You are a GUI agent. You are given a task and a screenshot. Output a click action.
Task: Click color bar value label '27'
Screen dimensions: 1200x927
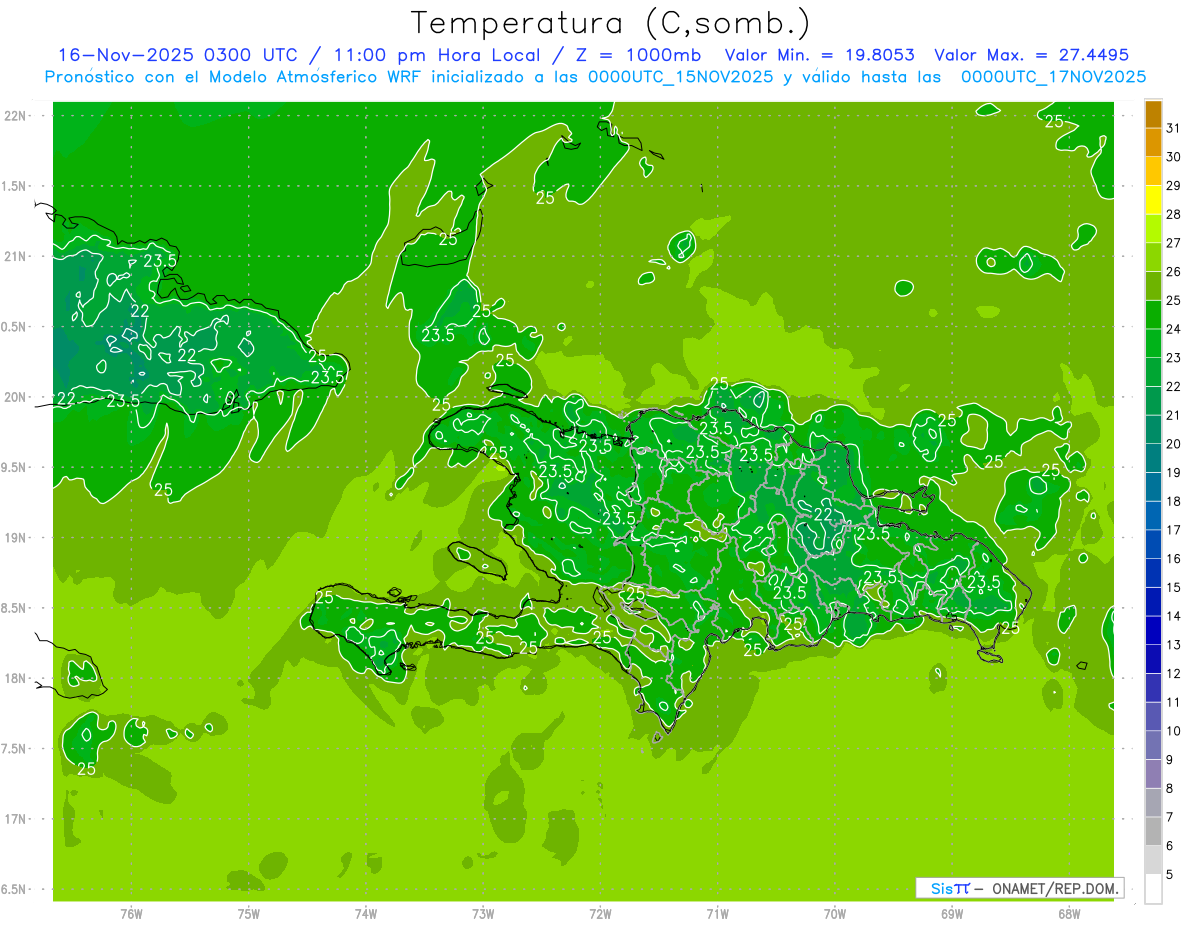point(1173,243)
